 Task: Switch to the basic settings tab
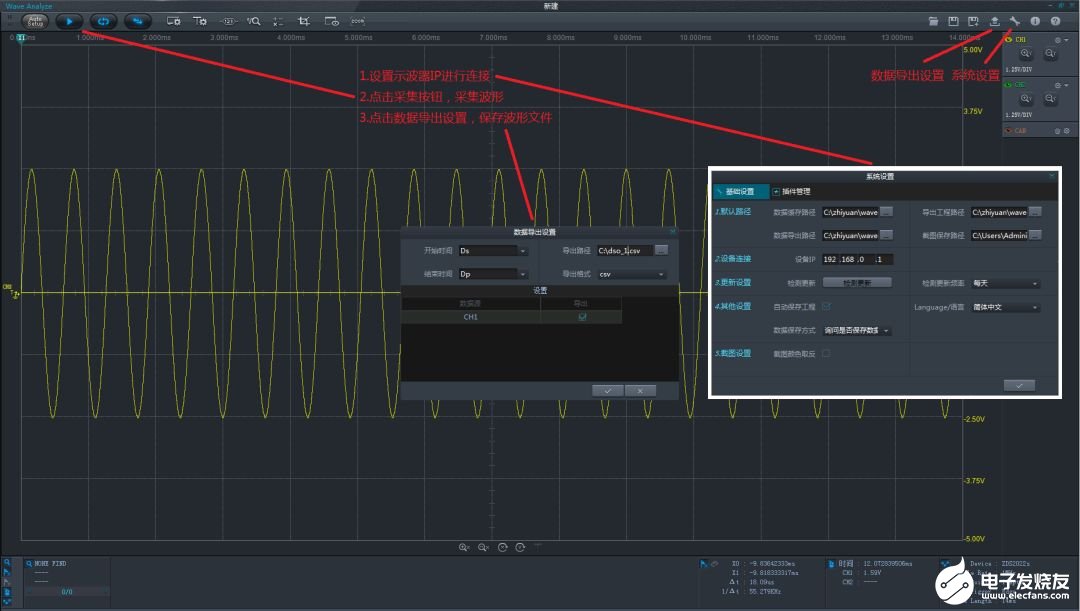point(740,191)
